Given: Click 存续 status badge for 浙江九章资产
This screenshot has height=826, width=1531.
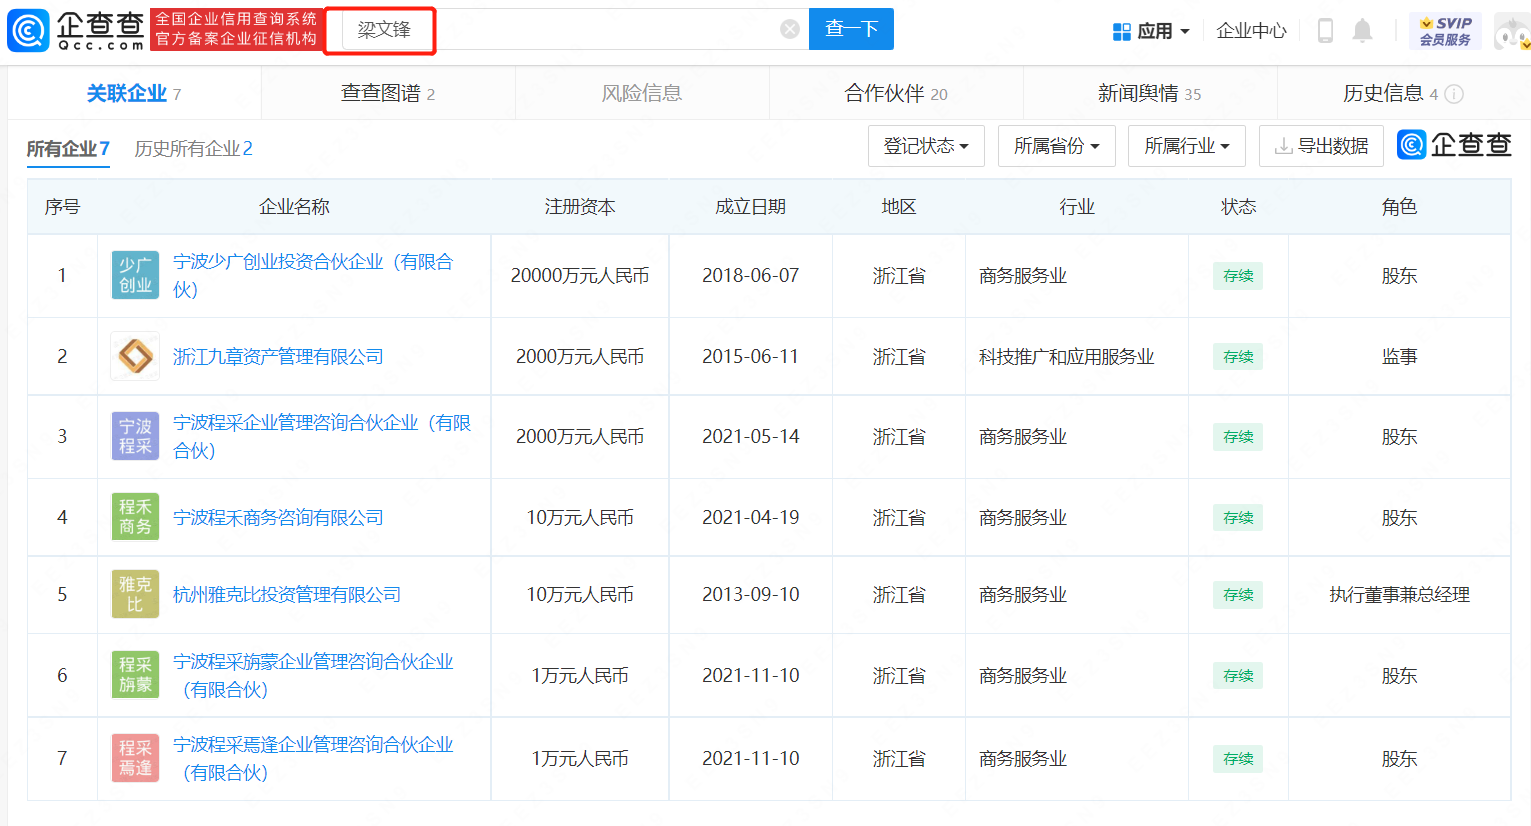Looking at the screenshot, I should tap(1238, 357).
